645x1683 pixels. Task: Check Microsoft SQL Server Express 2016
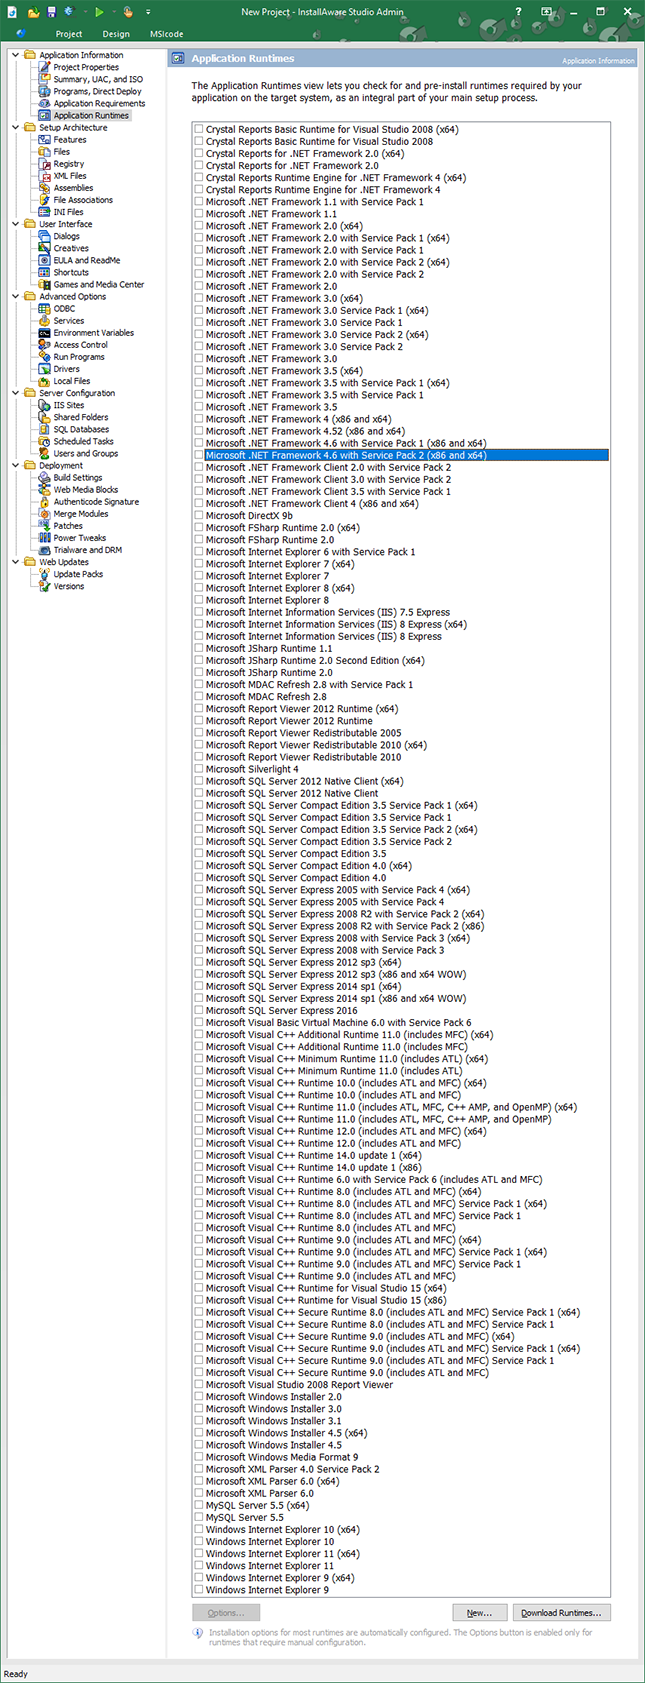(199, 1011)
